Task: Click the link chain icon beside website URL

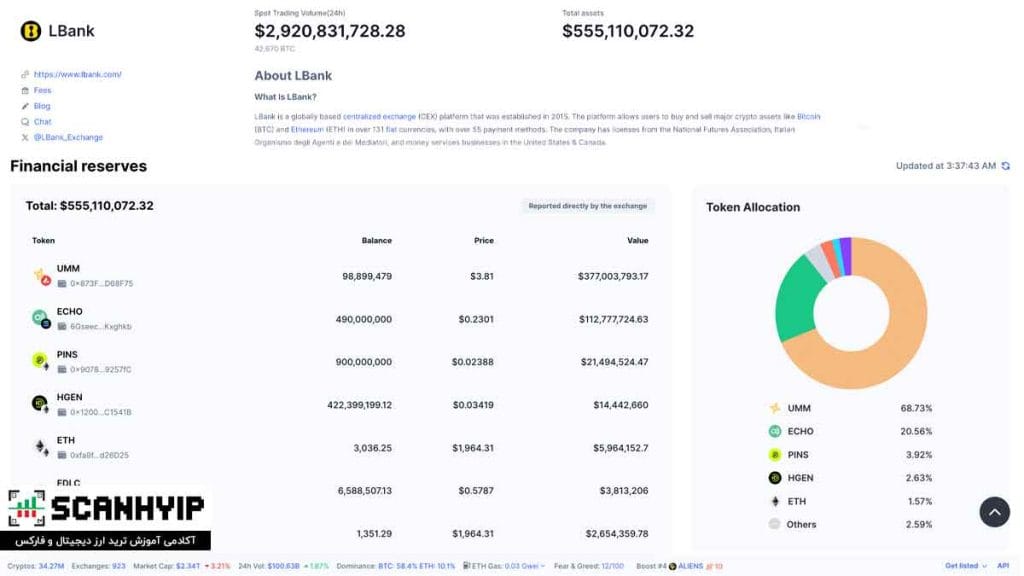Action: [x=25, y=74]
